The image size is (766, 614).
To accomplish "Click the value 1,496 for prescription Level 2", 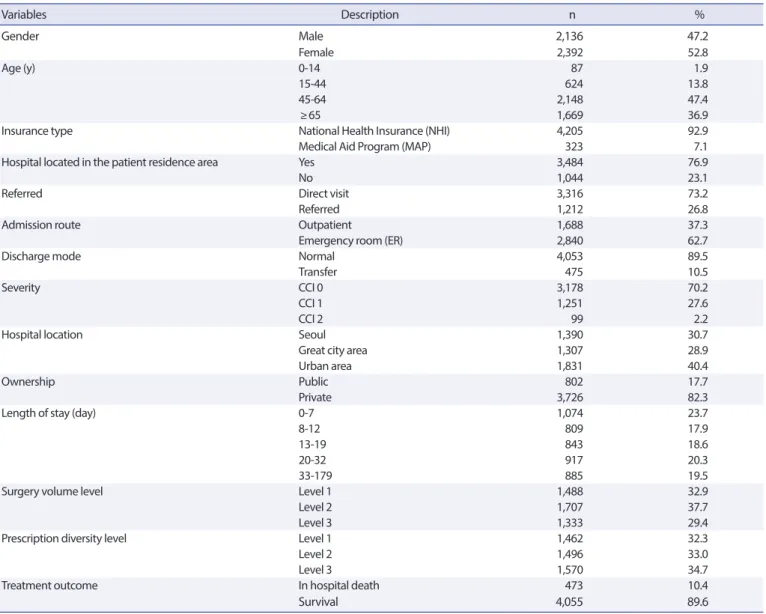I will pyautogui.click(x=570, y=554).
